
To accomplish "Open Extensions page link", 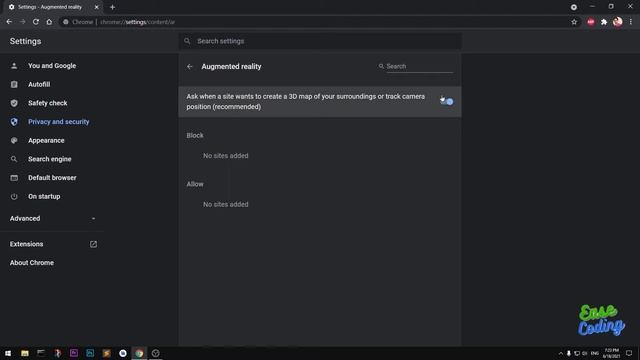I will pos(27,244).
